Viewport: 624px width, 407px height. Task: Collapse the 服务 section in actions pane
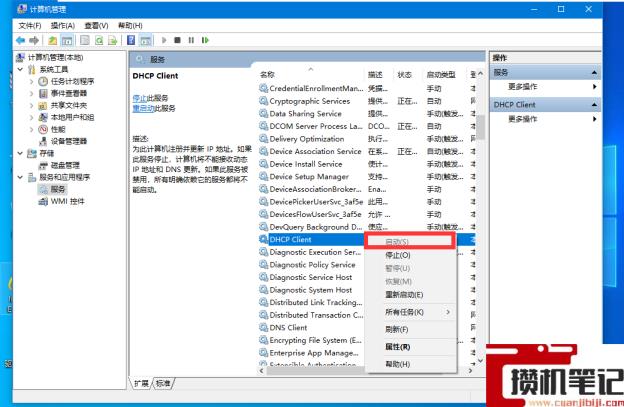594,72
